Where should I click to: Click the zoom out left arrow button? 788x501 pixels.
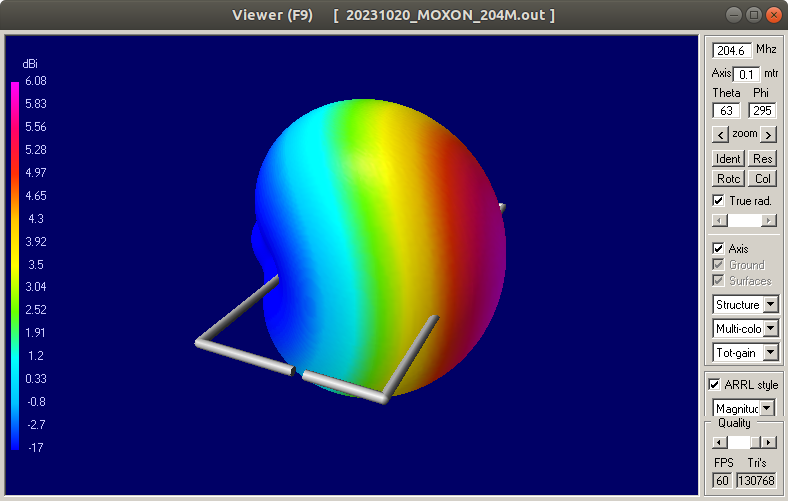click(x=719, y=134)
